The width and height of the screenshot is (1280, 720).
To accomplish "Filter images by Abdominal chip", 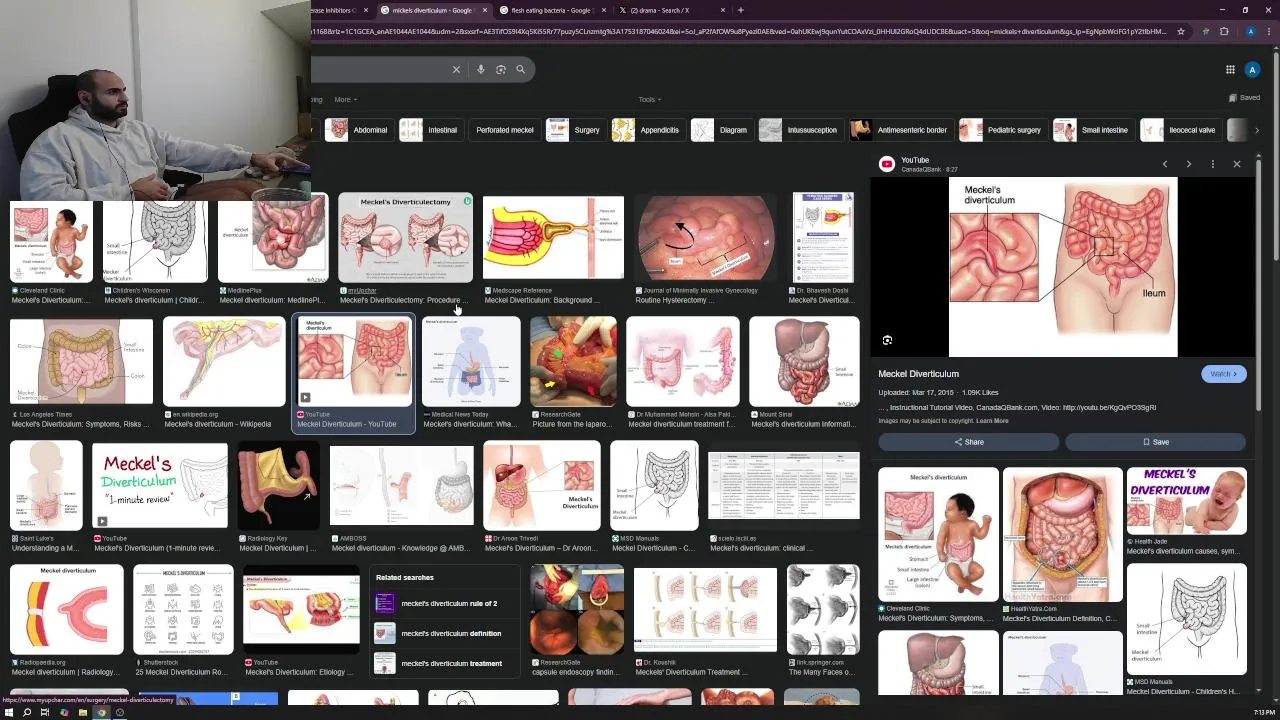I will point(358,130).
